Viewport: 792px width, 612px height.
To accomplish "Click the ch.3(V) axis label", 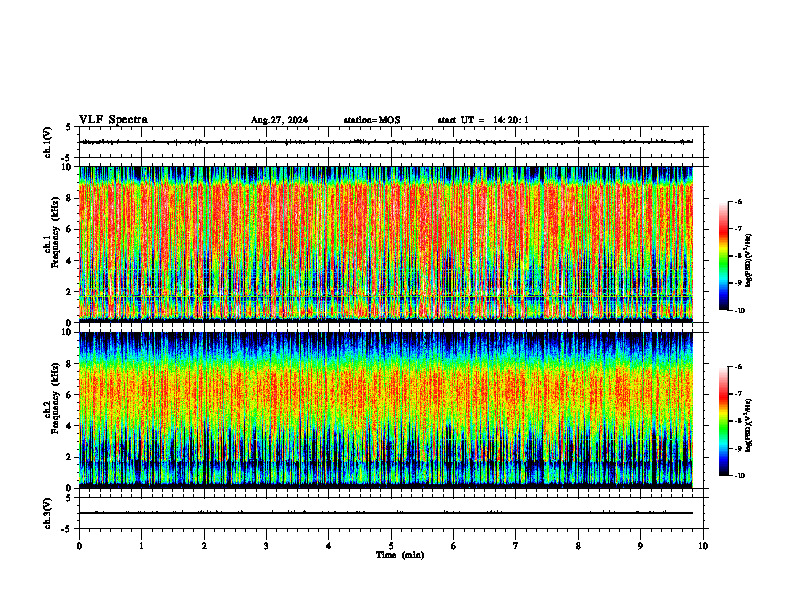I will coord(48,513).
